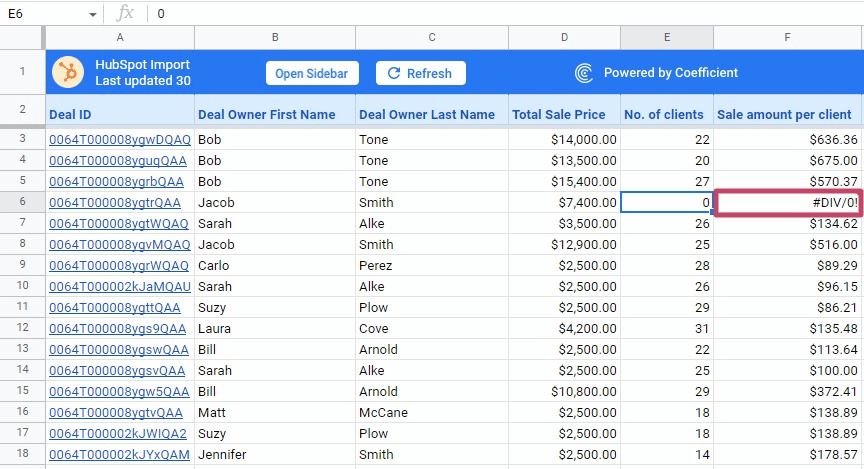
Task: Open deal link 0064T000002kJYxQAM
Action: 119,455
